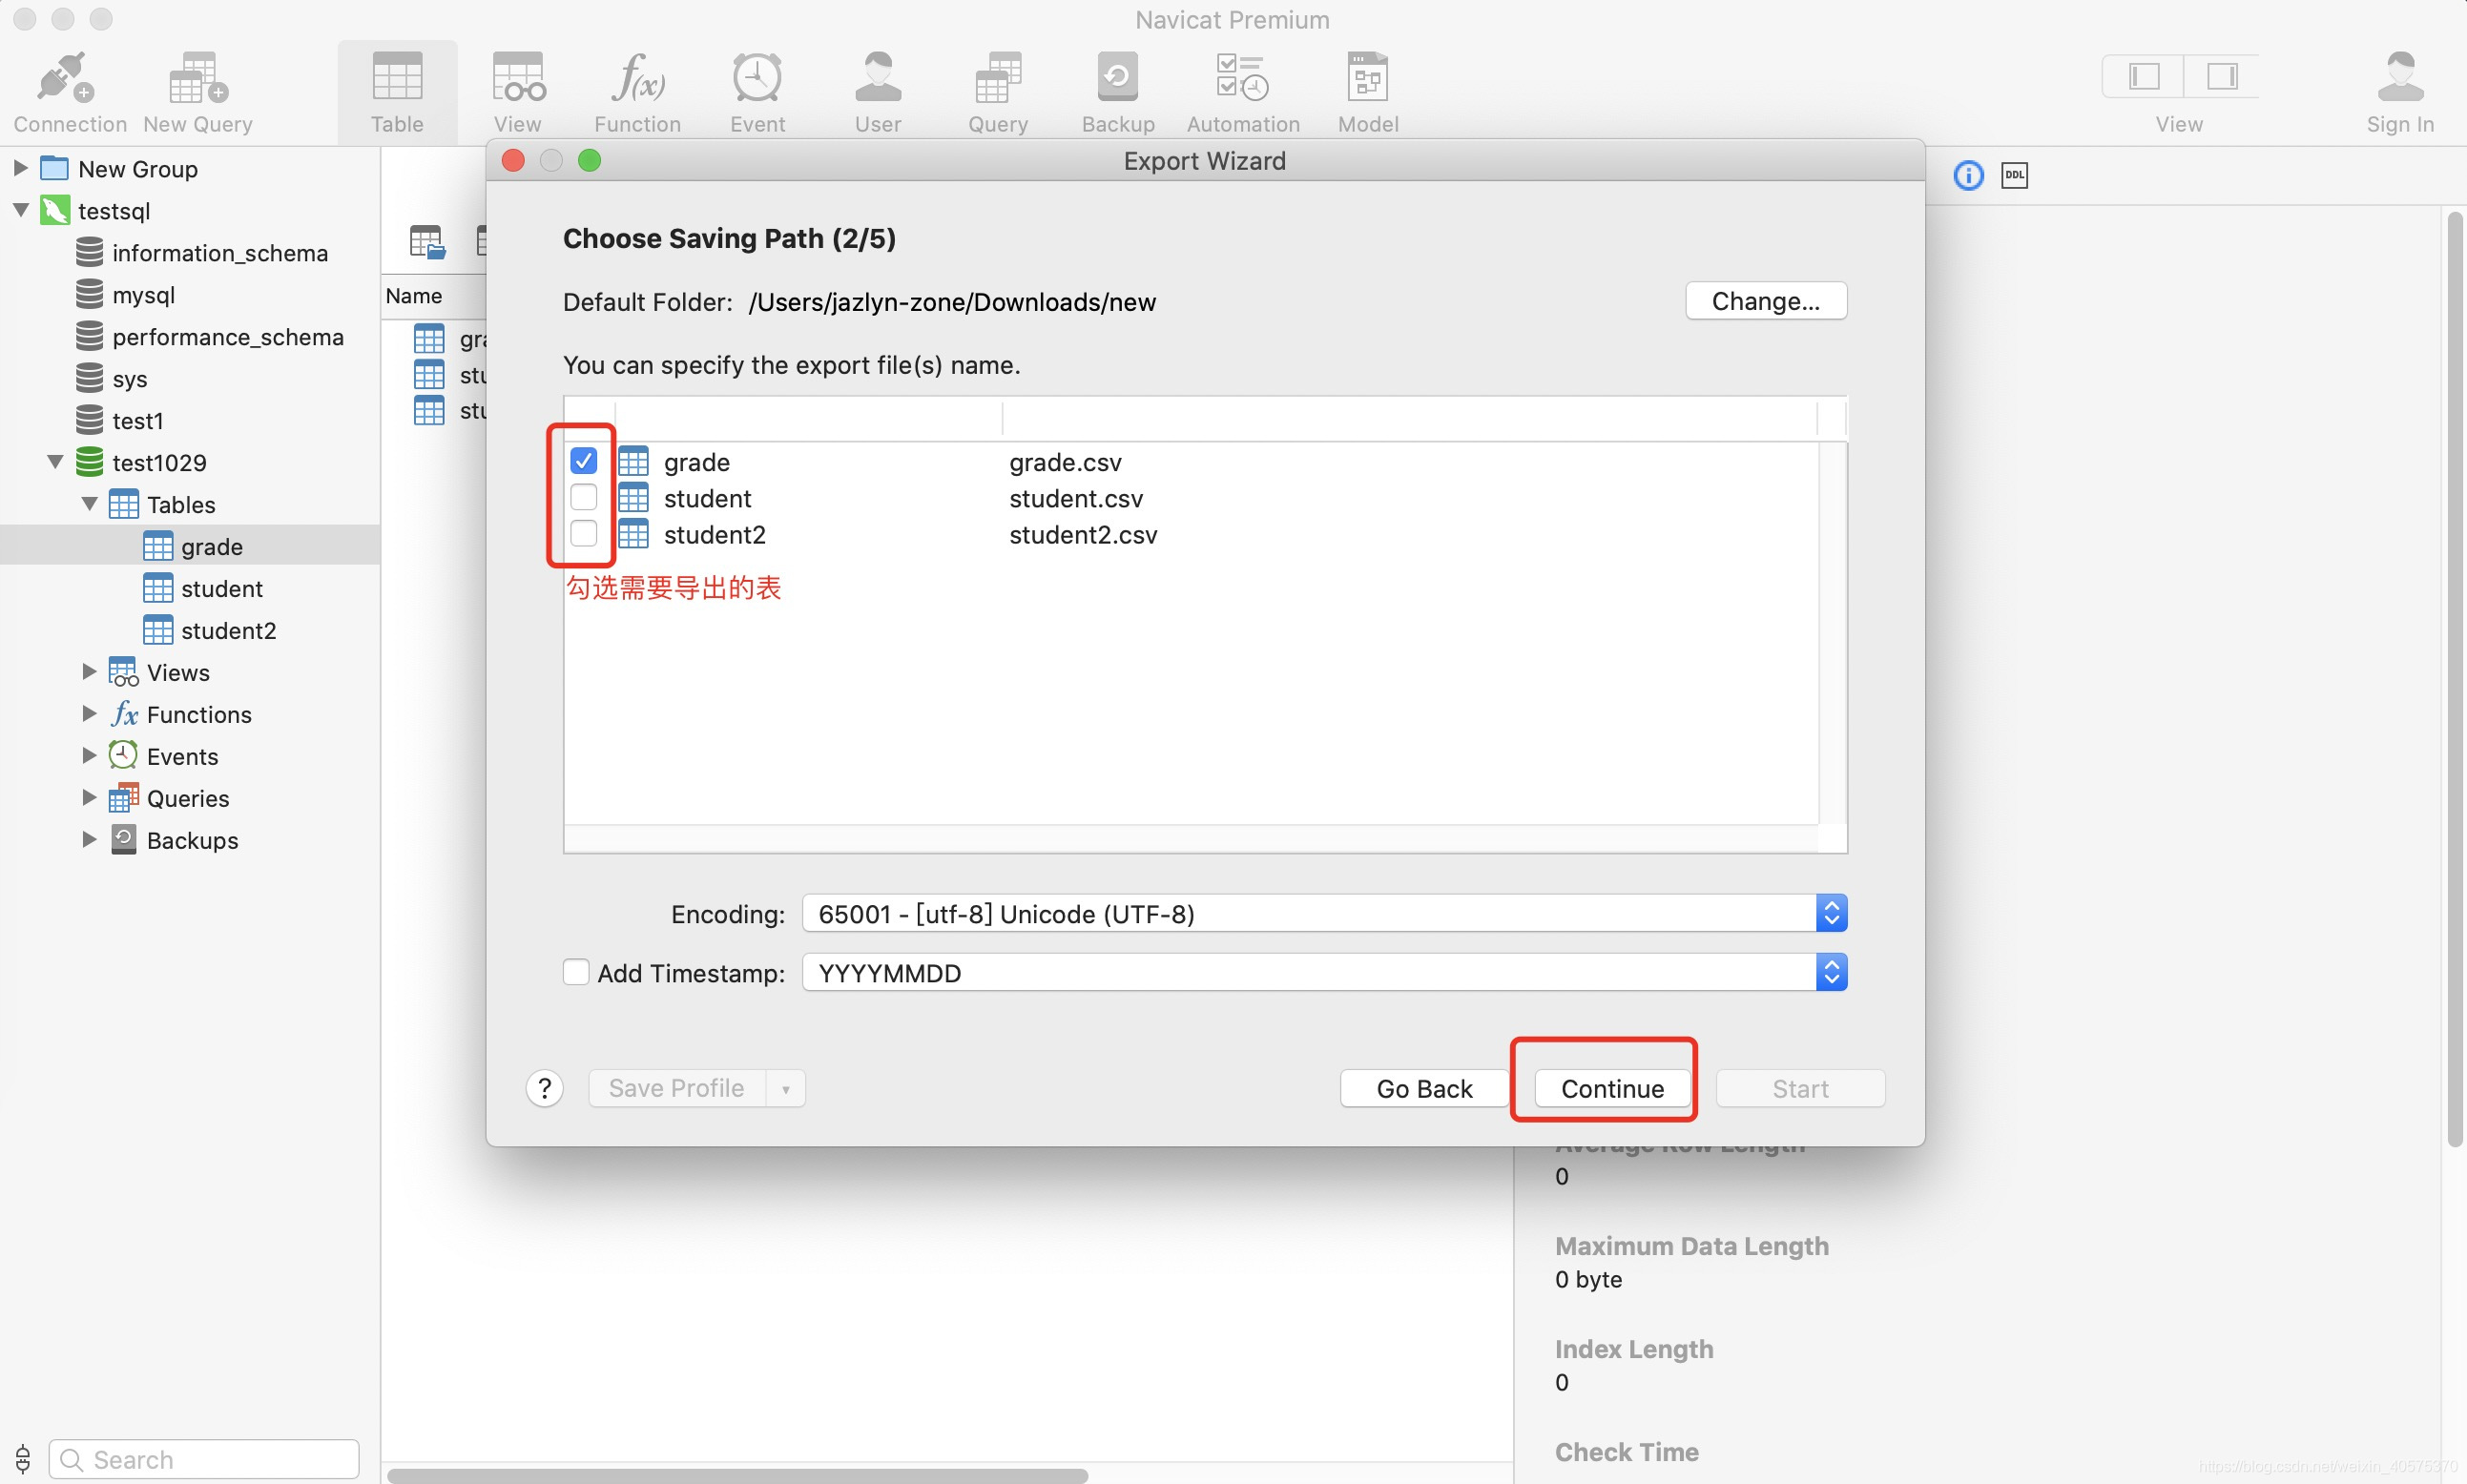Check the student table checkbox
The height and width of the screenshot is (1484, 2467).
pos(583,497)
